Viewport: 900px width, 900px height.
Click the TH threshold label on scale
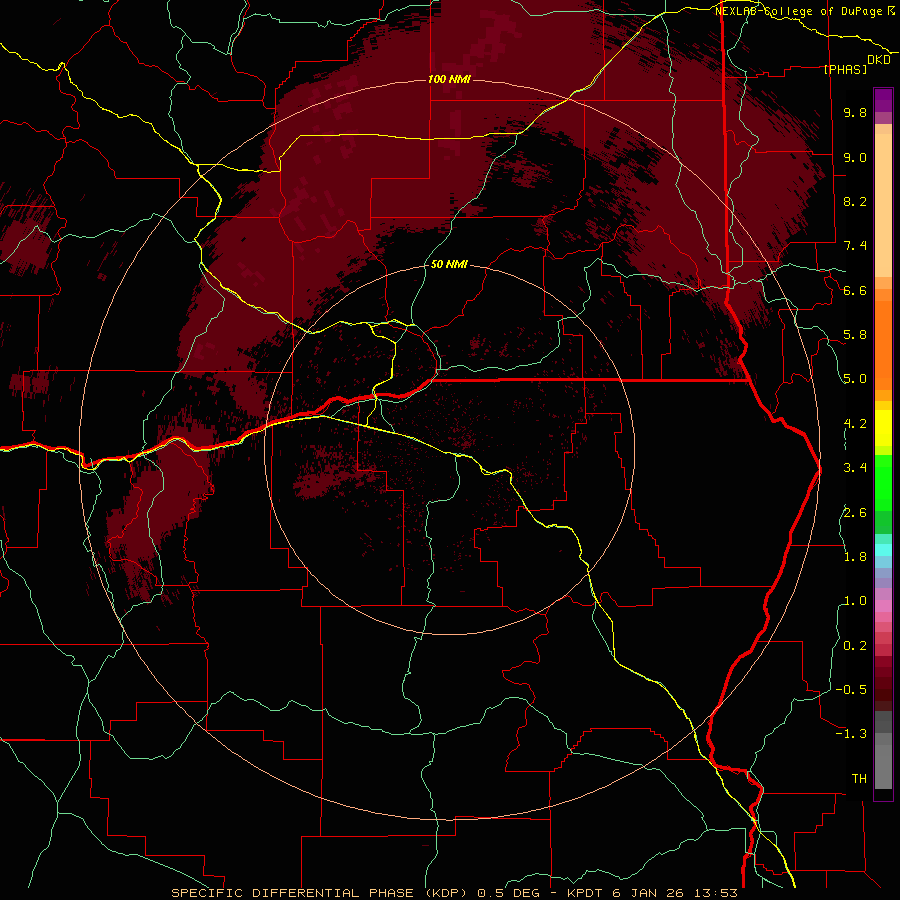[859, 779]
